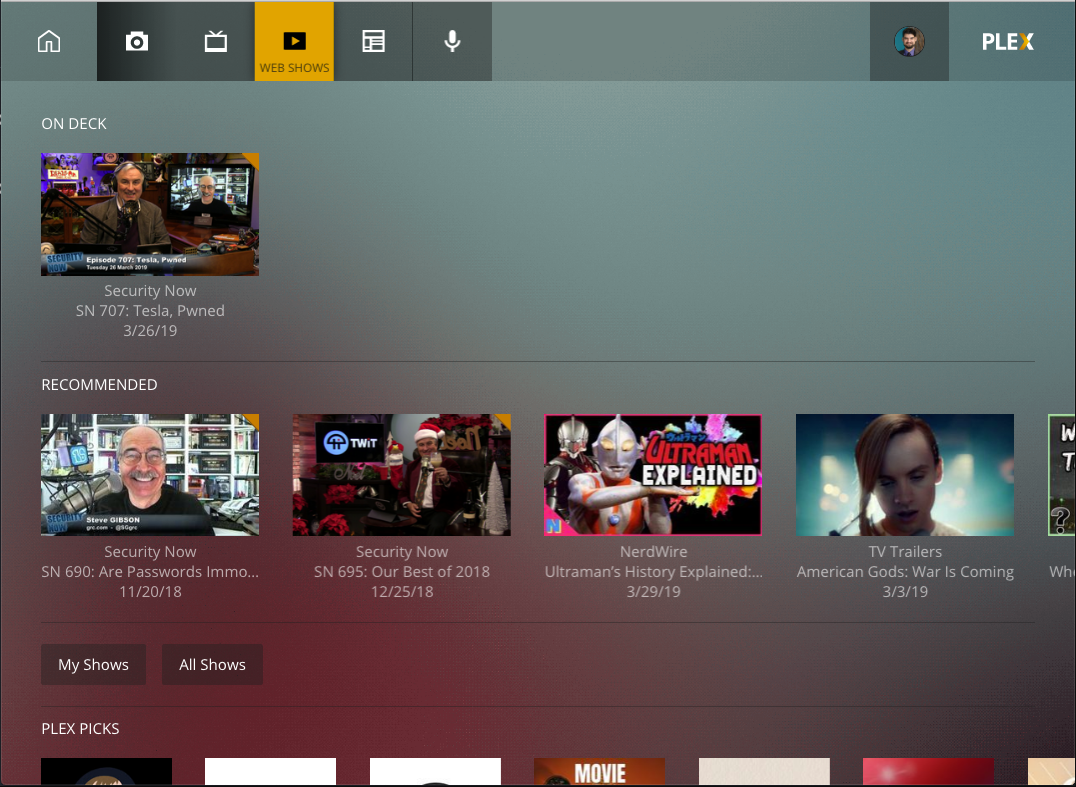Click the TV Trailers show name
The image size is (1076, 787).
pos(905,552)
